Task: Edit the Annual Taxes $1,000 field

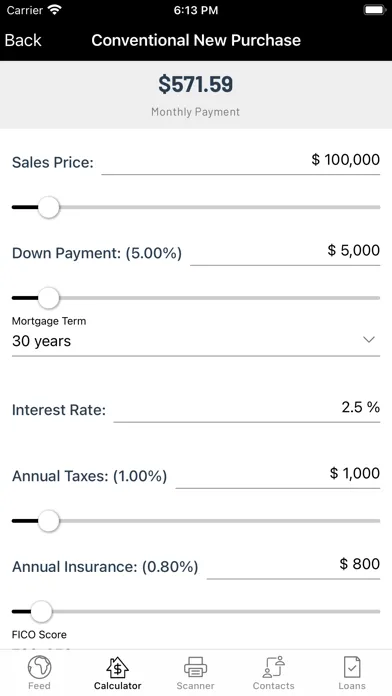Action: click(x=278, y=474)
